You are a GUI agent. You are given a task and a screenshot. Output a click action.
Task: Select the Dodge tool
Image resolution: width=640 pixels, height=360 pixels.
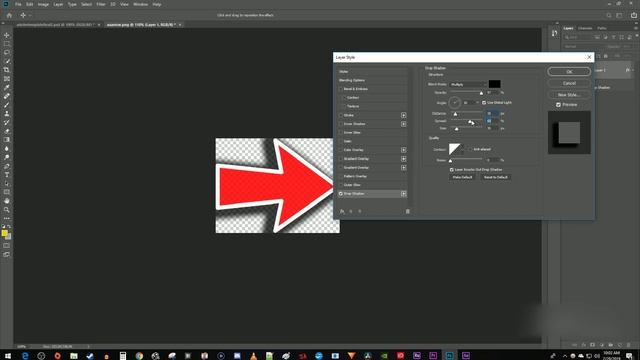(7, 157)
